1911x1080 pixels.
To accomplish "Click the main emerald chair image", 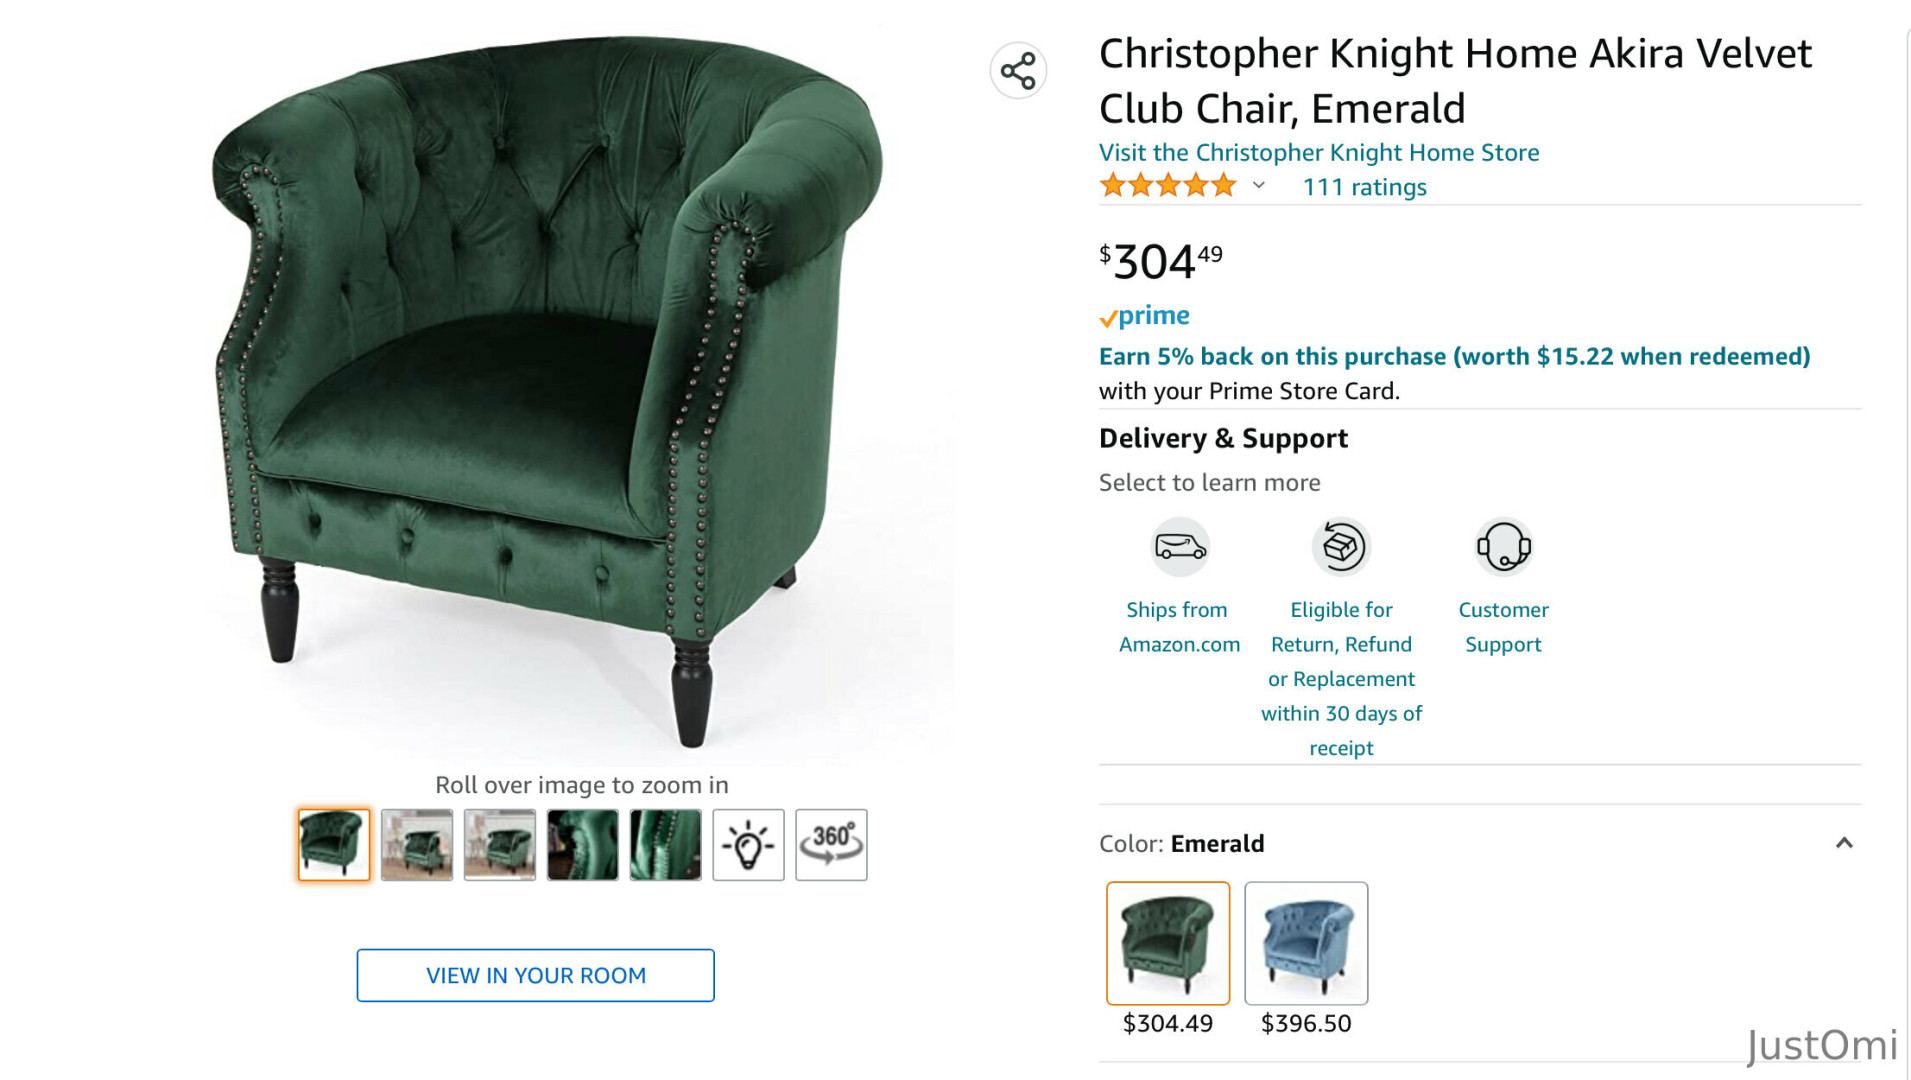I will click(x=550, y=390).
